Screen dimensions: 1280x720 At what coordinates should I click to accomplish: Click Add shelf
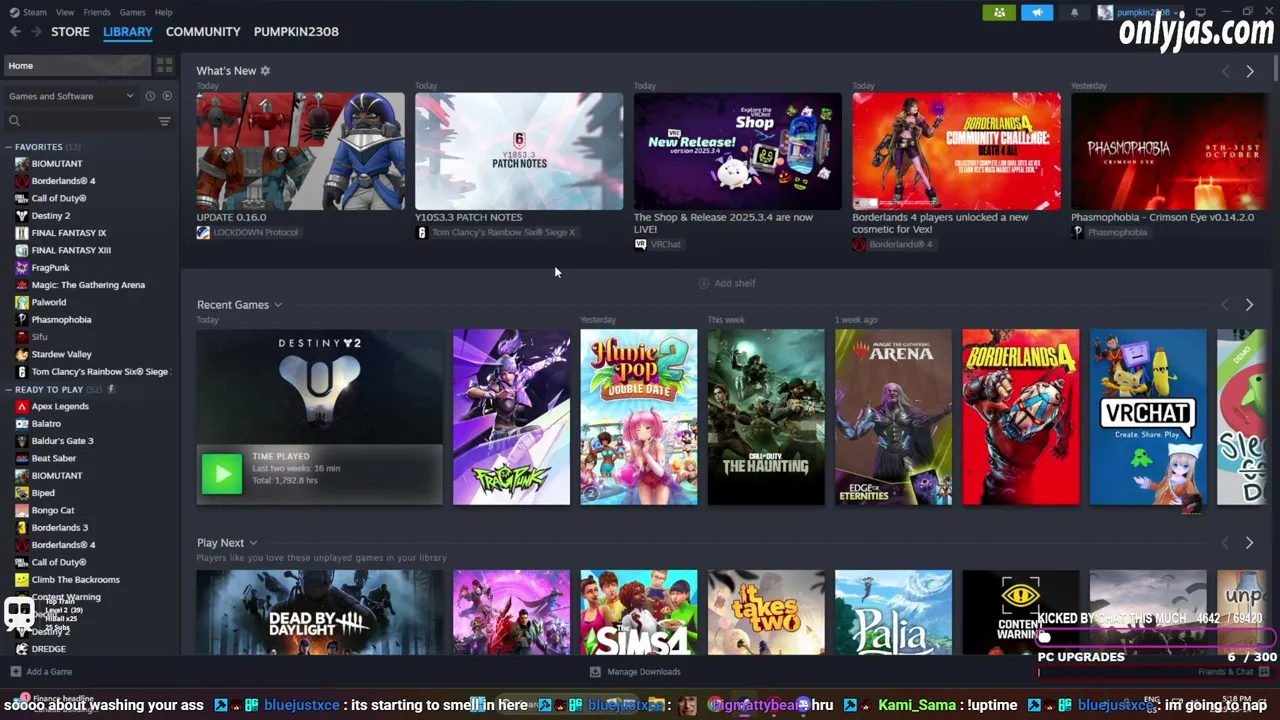[727, 283]
